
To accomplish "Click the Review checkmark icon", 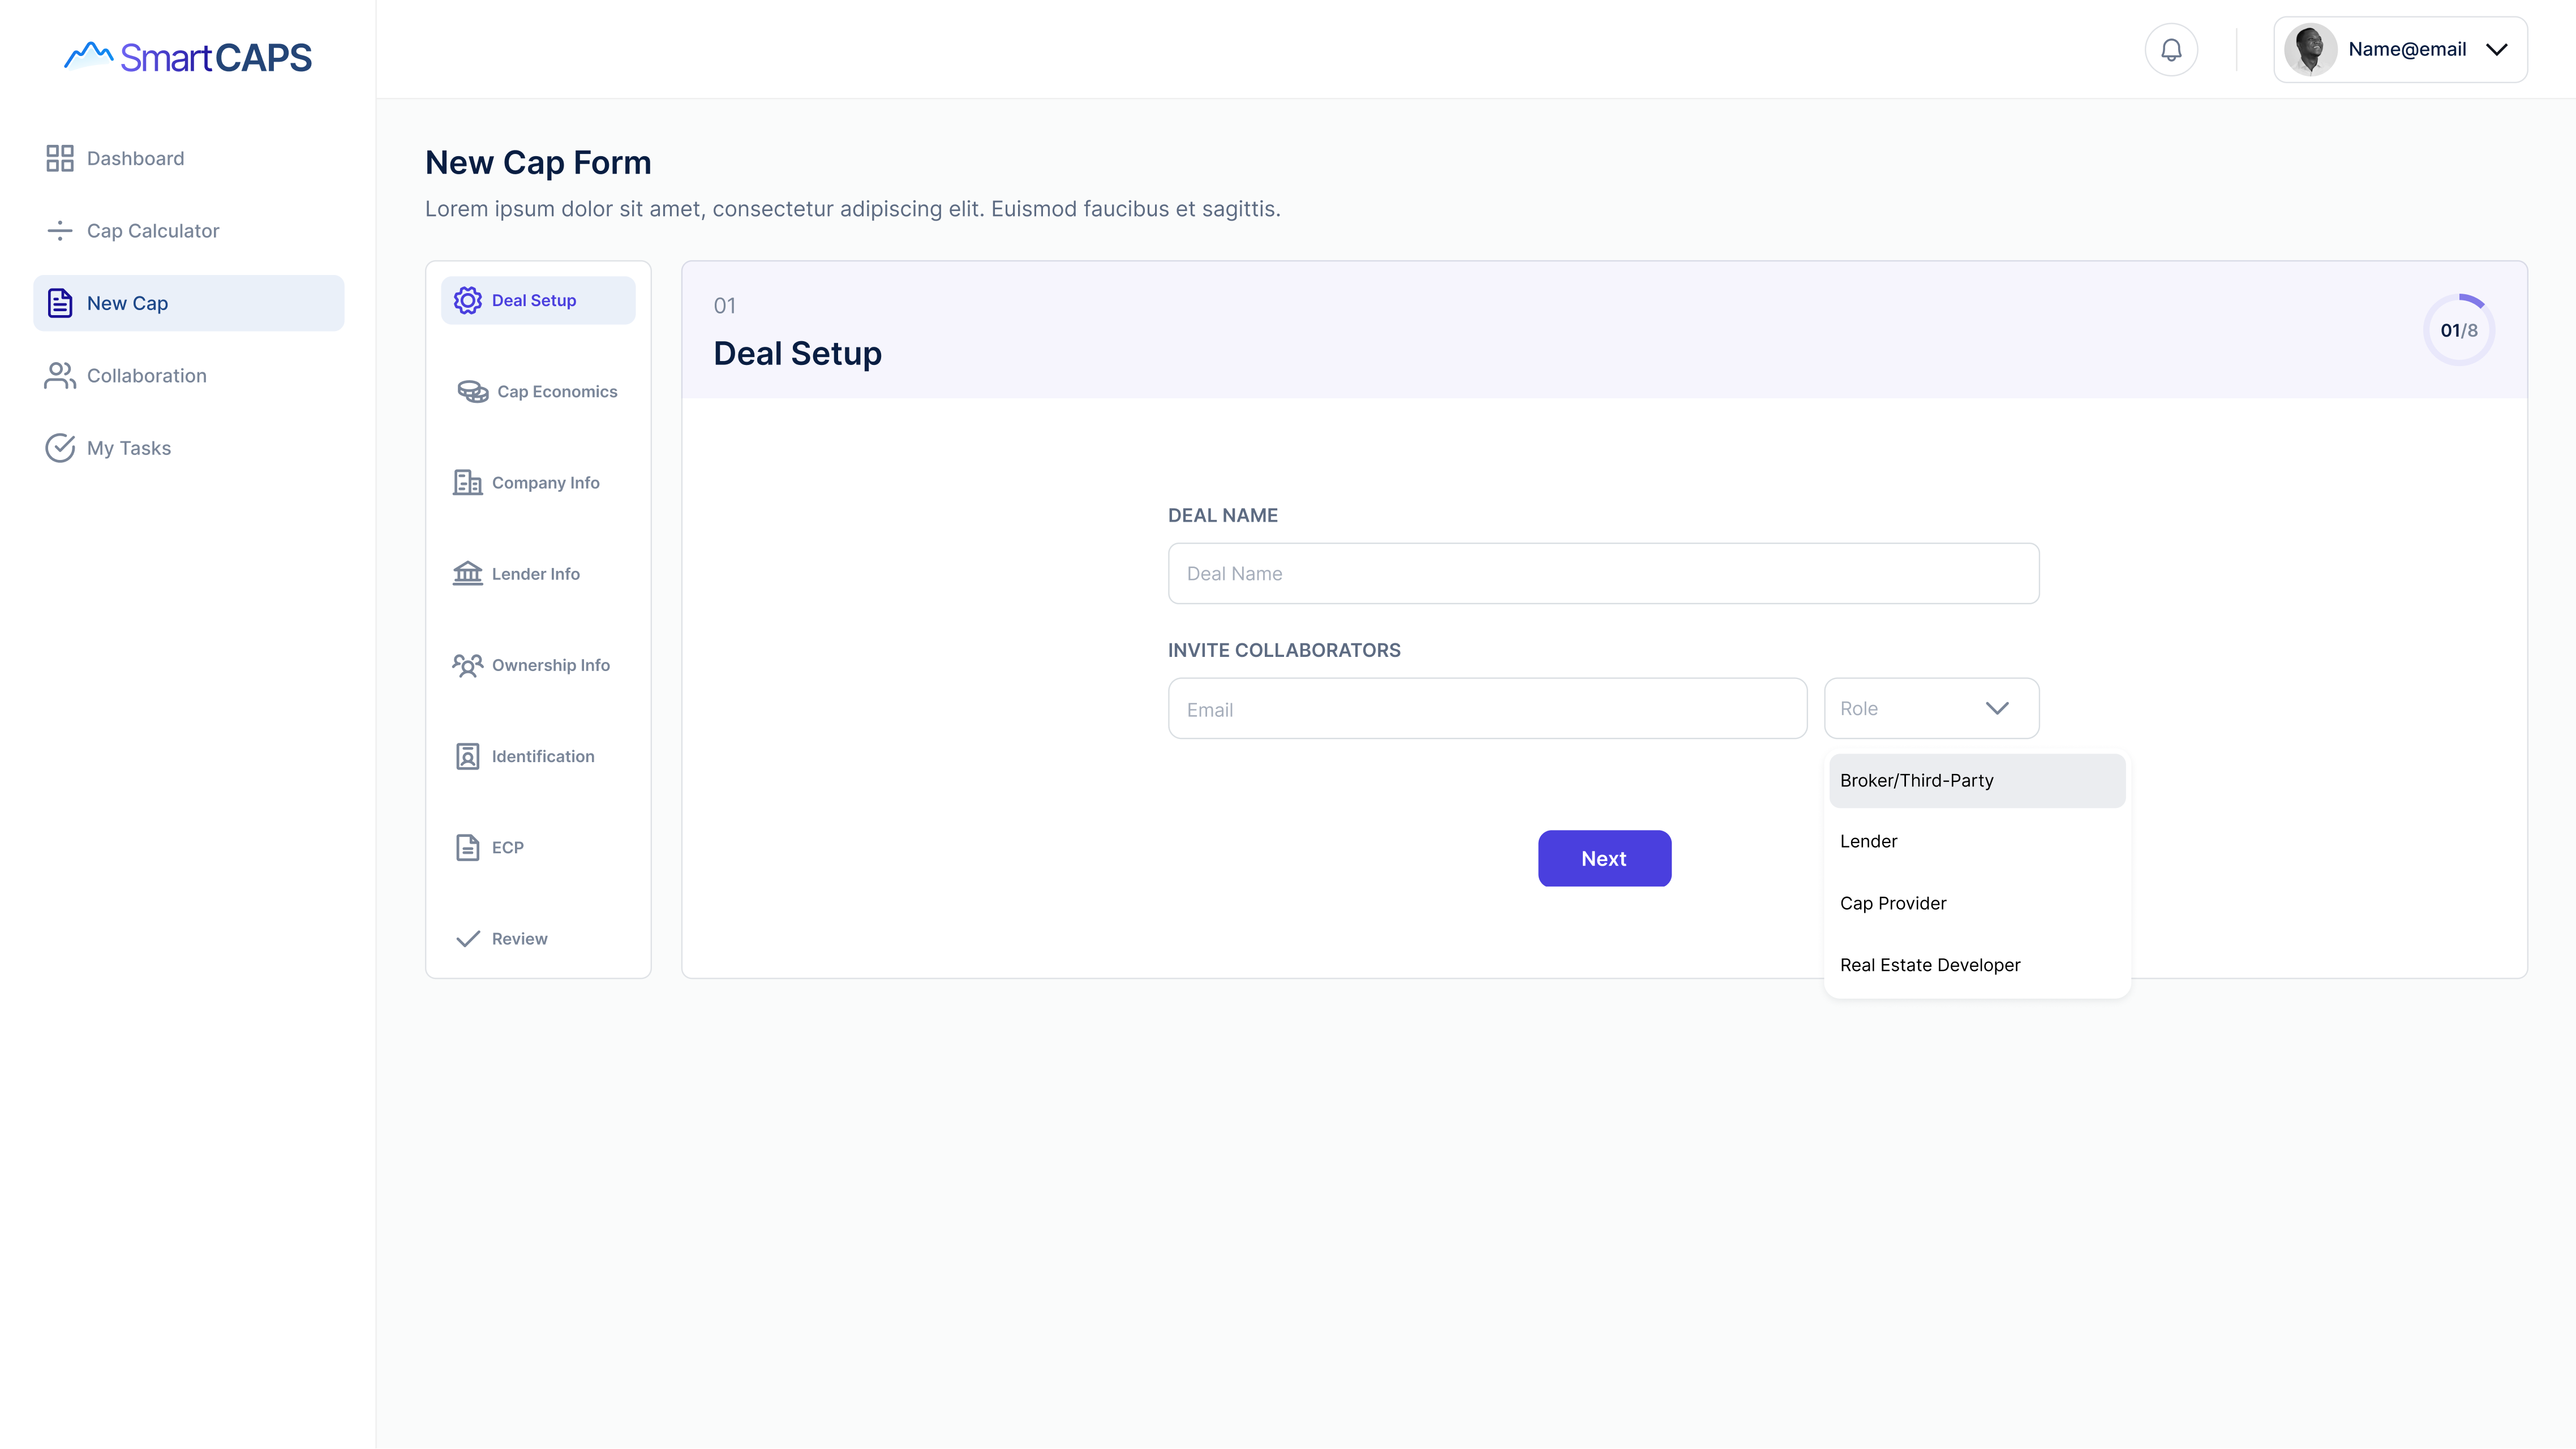I will 468,938.
